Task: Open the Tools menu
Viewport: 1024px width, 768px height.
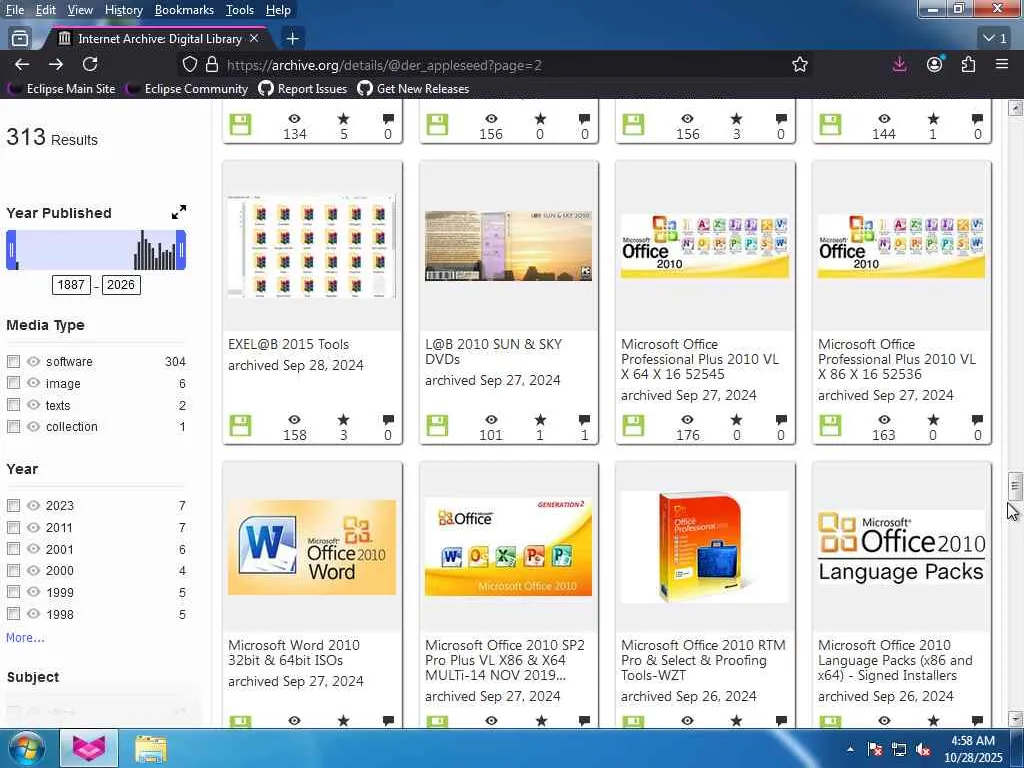Action: pyautogui.click(x=239, y=10)
